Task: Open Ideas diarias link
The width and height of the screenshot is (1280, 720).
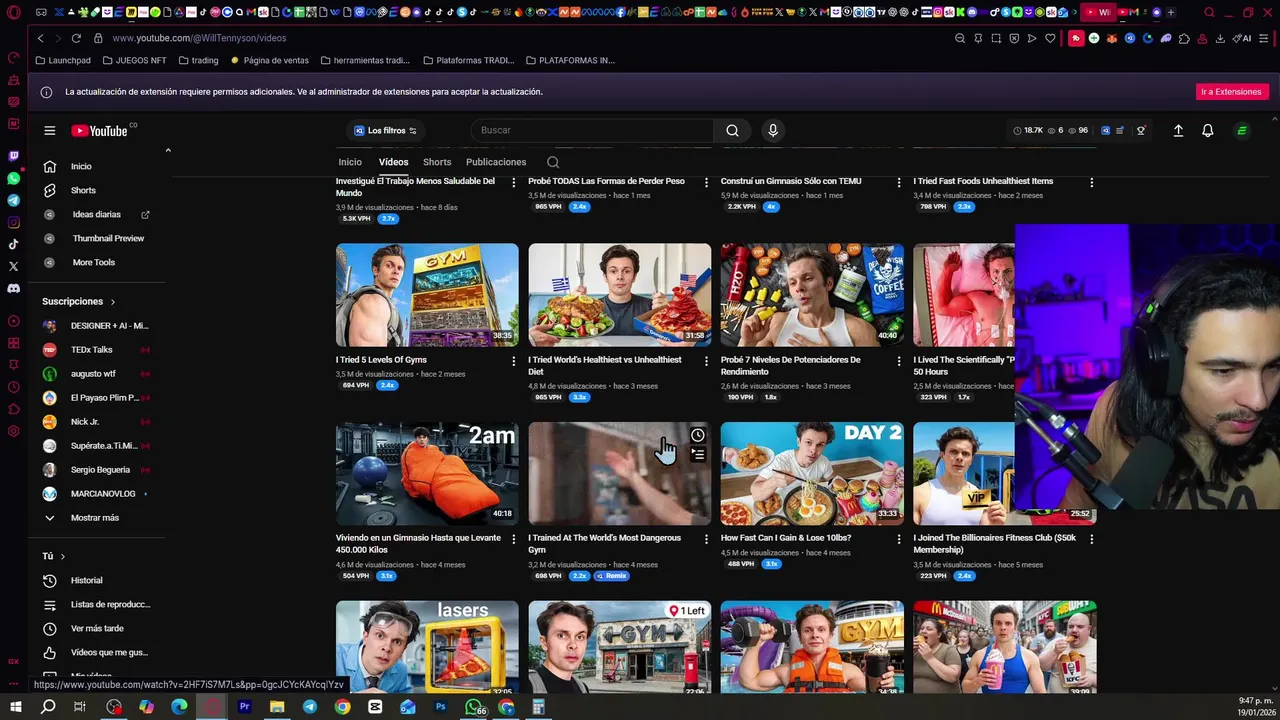Action: [x=96, y=214]
